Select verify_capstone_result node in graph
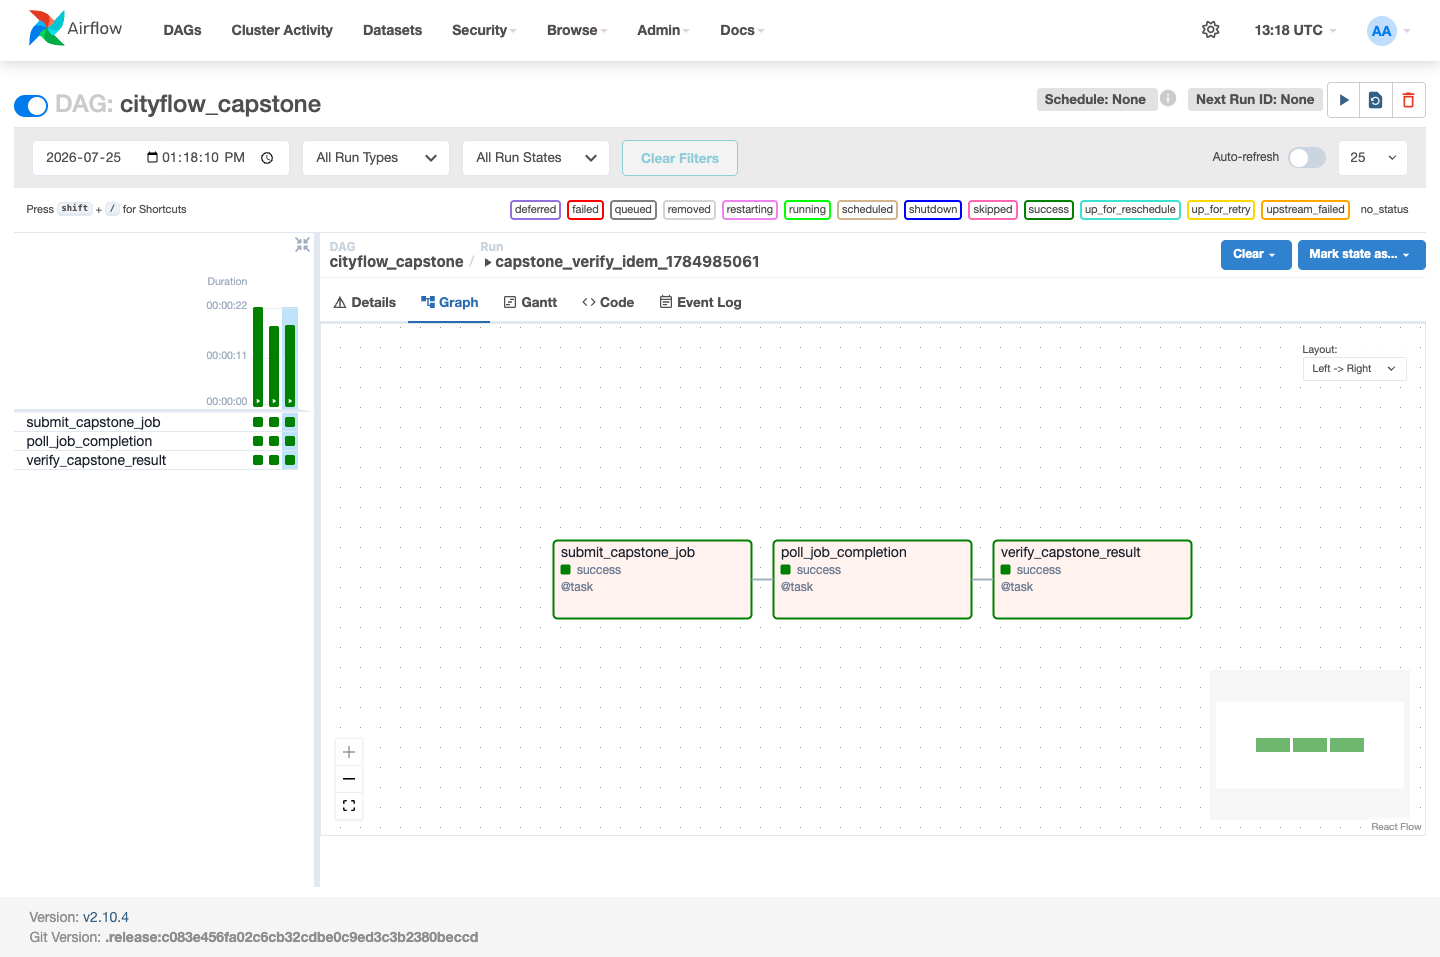This screenshot has width=1440, height=957. pyautogui.click(x=1092, y=580)
